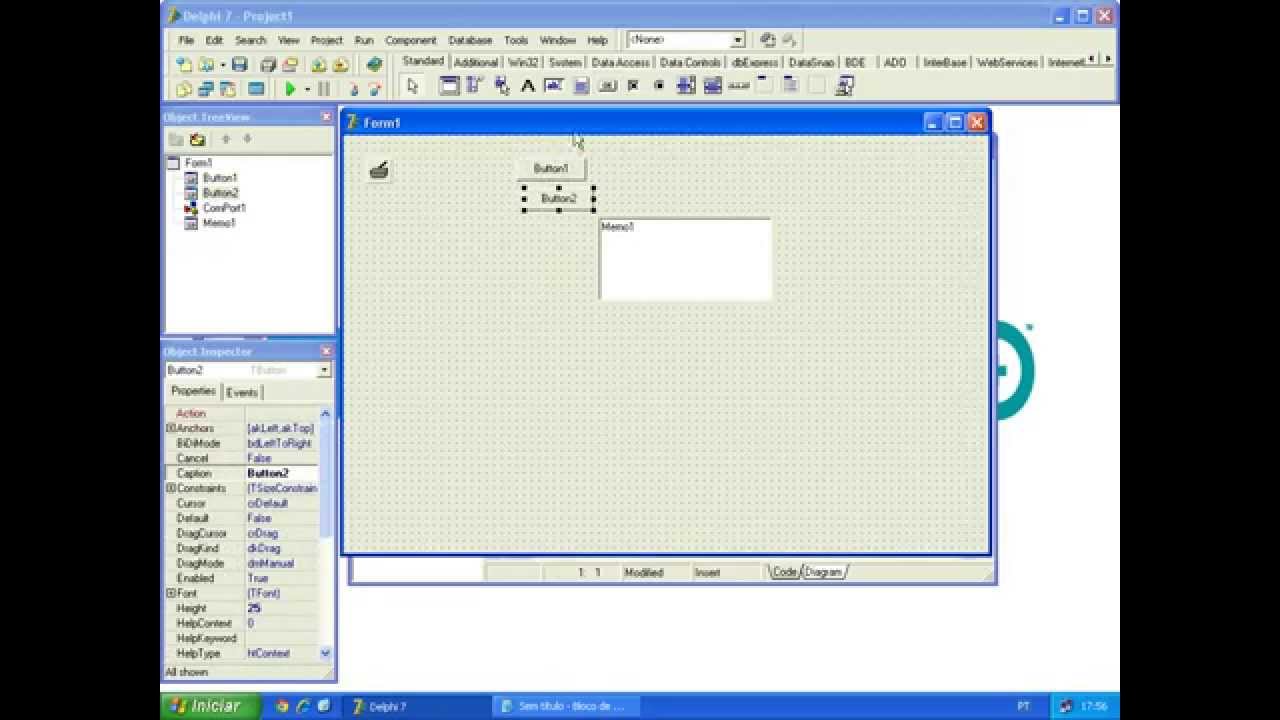The width and height of the screenshot is (1280, 720).
Task: Expand the Constraints property
Action: click(x=170, y=488)
